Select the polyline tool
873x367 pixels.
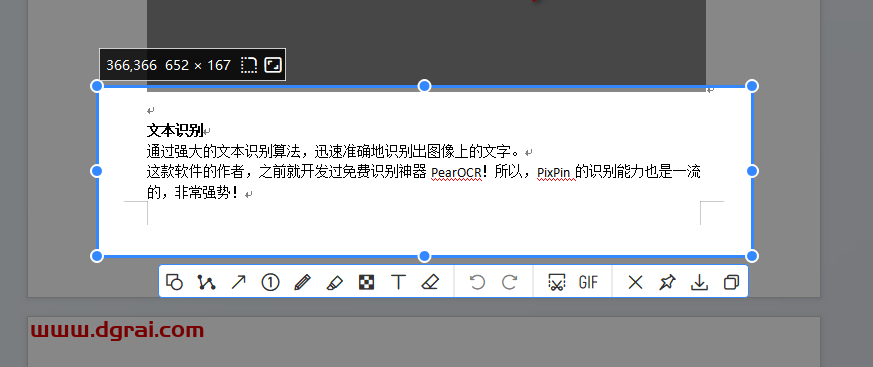(206, 282)
